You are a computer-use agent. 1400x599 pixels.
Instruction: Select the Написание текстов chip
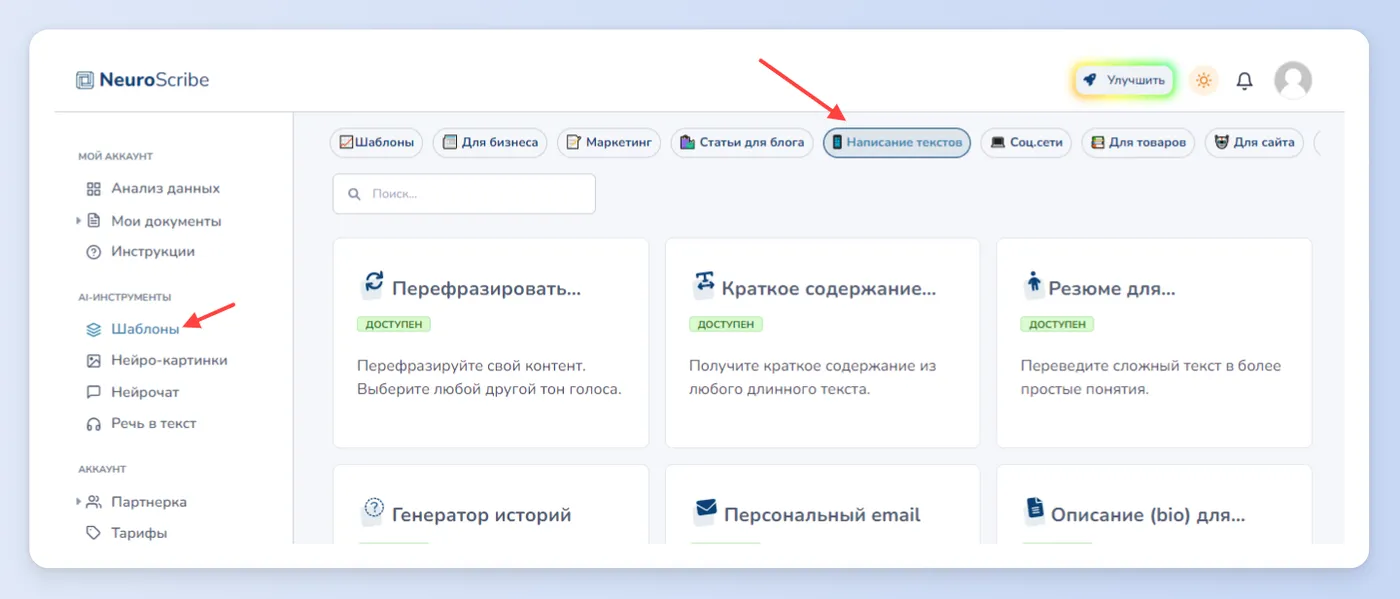pos(896,143)
